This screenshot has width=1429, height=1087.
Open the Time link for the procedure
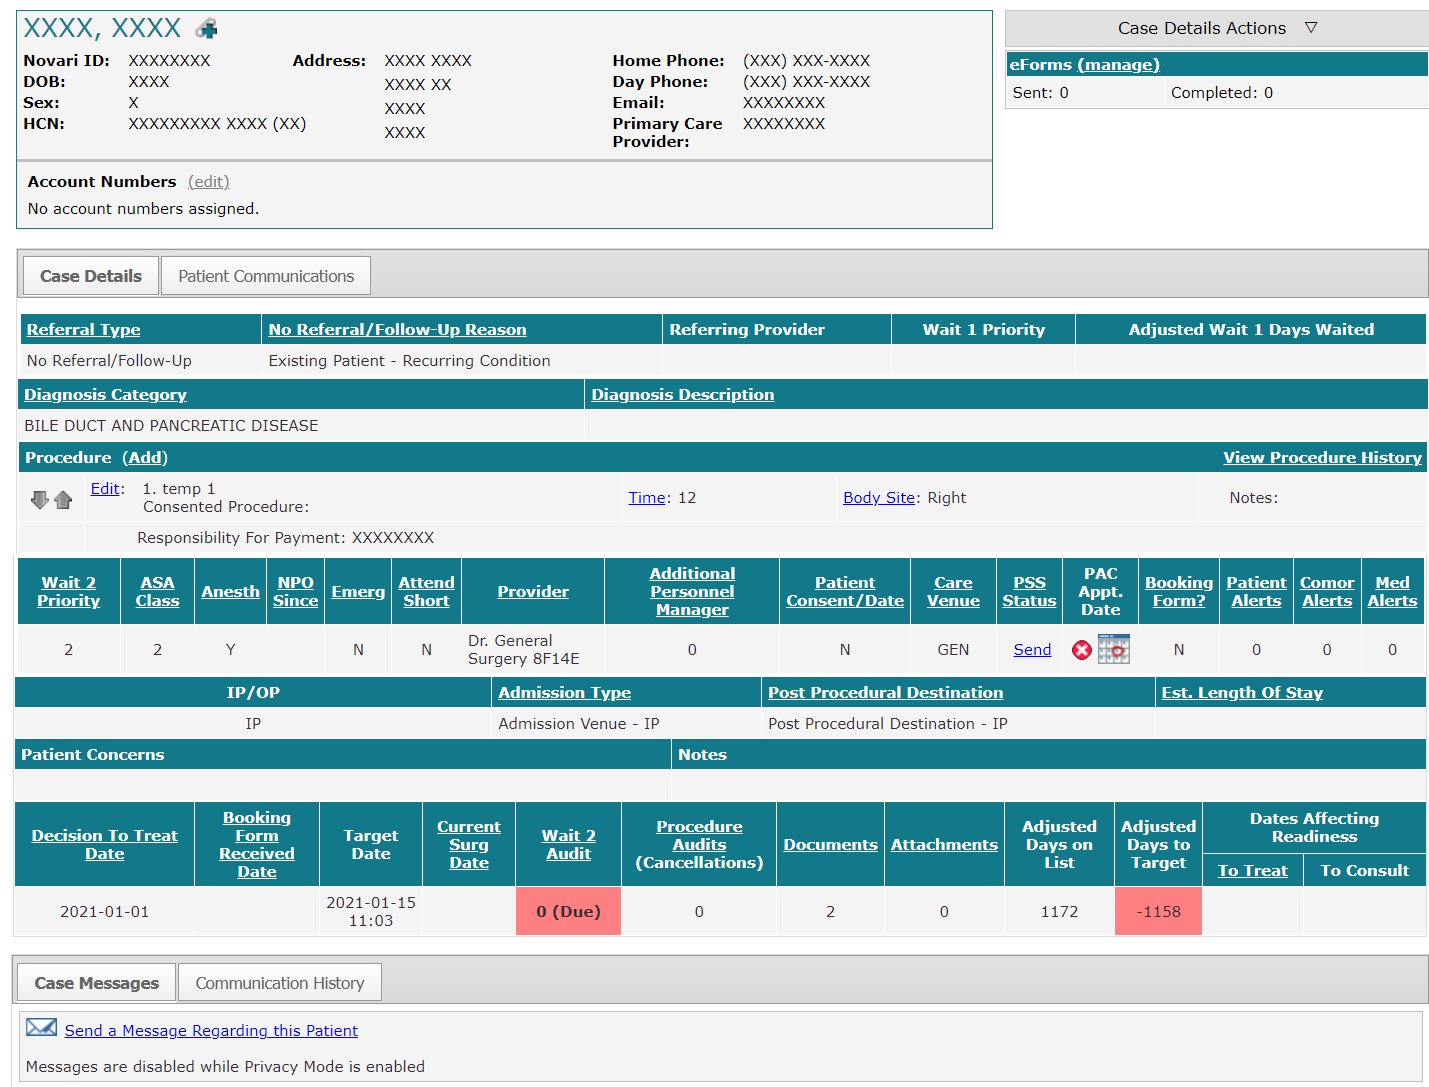click(646, 497)
